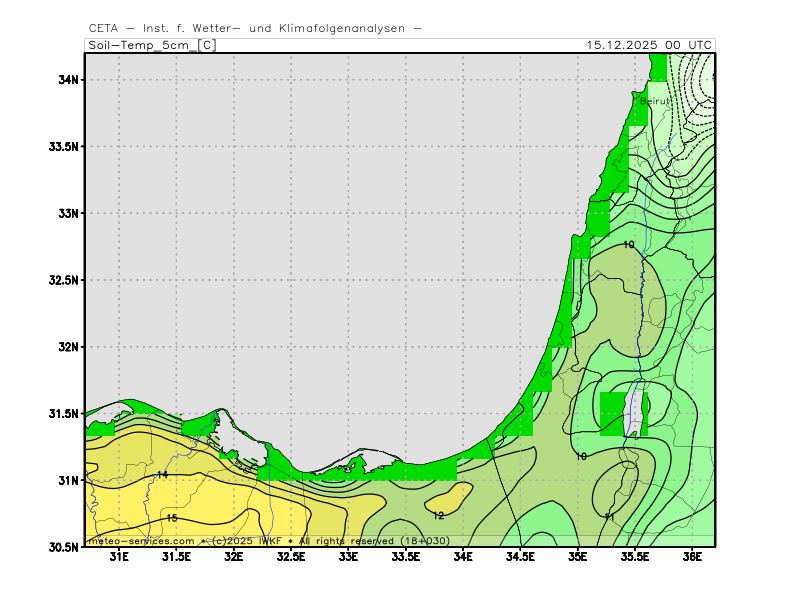Image resolution: width=800 pixels, height=600 pixels.
Task: Select the 32N latitude axis label
Action: tap(68, 347)
